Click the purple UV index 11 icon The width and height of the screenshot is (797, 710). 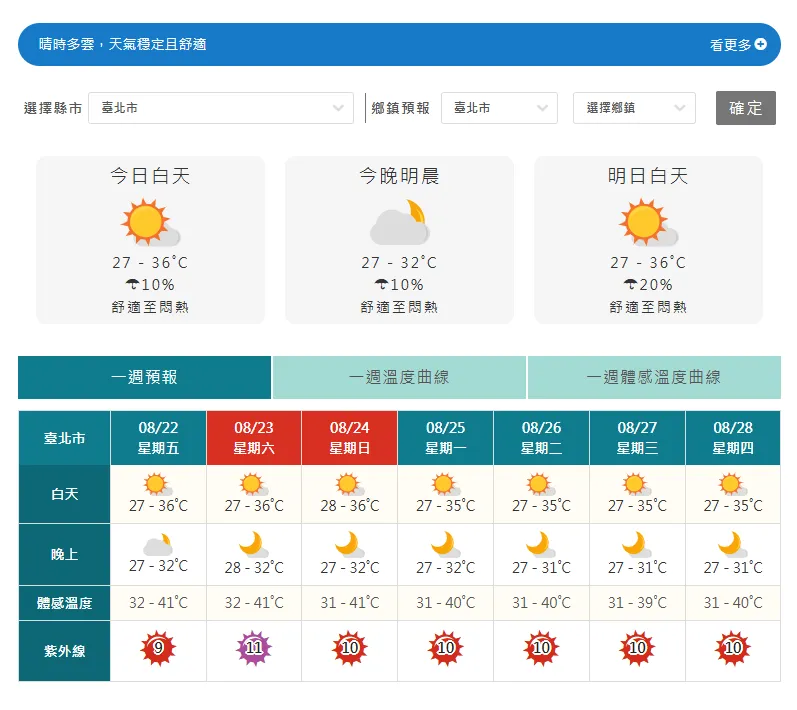point(254,648)
